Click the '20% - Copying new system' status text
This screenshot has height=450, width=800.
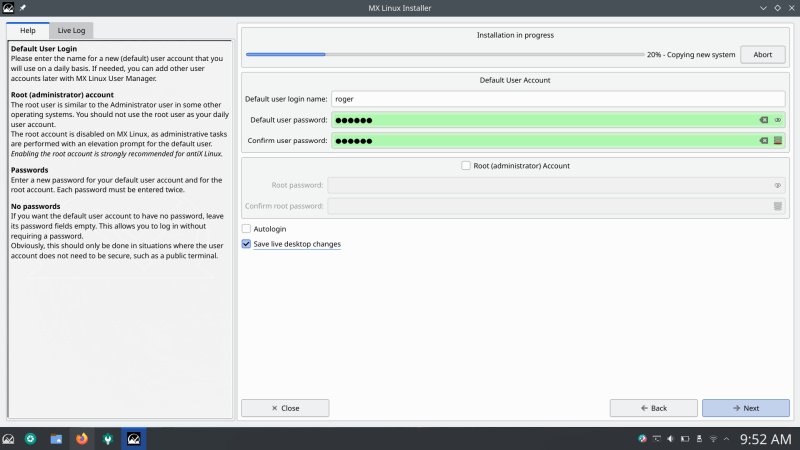[691, 55]
